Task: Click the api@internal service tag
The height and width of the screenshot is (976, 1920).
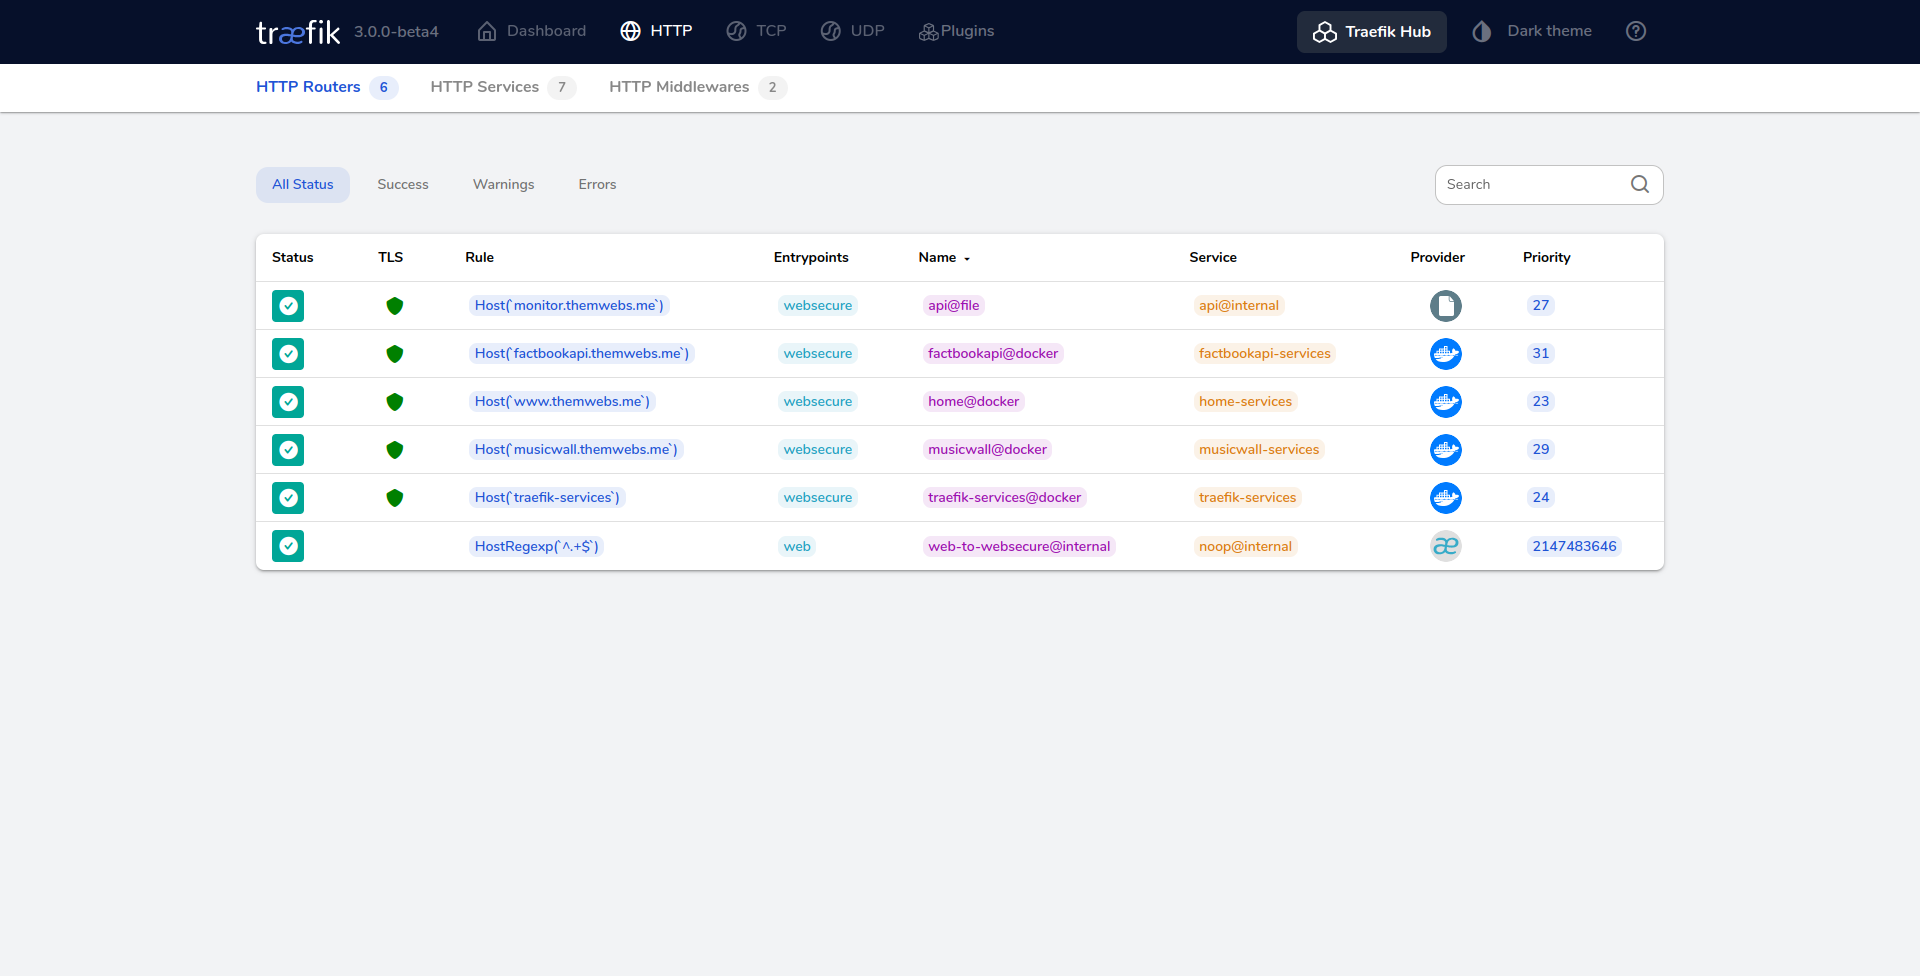Action: pyautogui.click(x=1239, y=306)
